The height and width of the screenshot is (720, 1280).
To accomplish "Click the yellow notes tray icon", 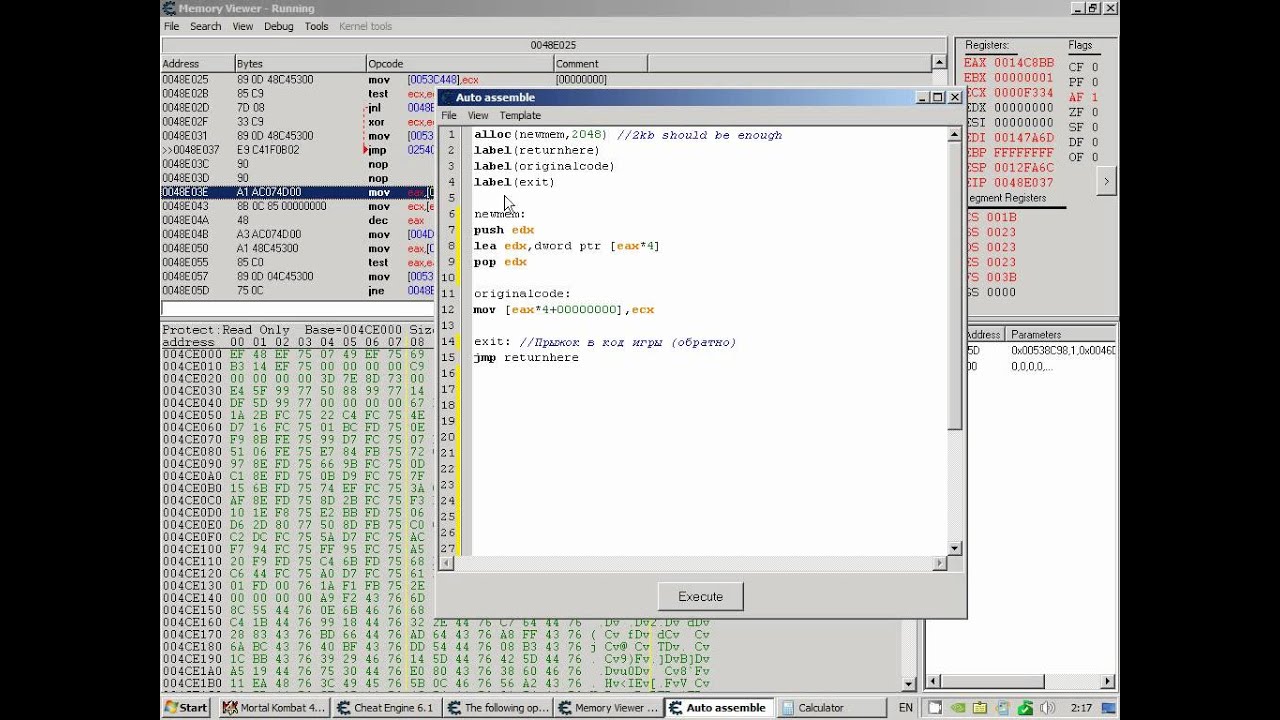I will 981,707.
